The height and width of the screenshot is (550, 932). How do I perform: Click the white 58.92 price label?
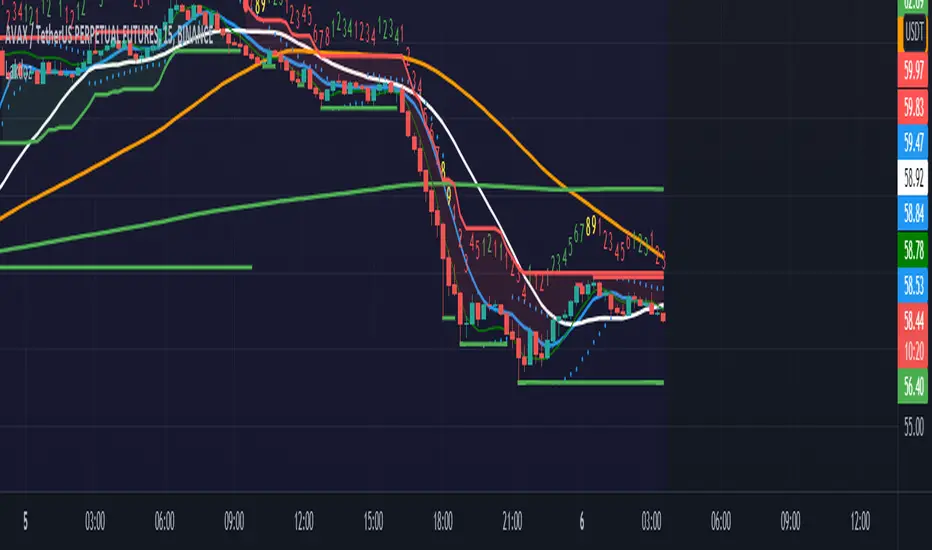pyautogui.click(x=913, y=177)
